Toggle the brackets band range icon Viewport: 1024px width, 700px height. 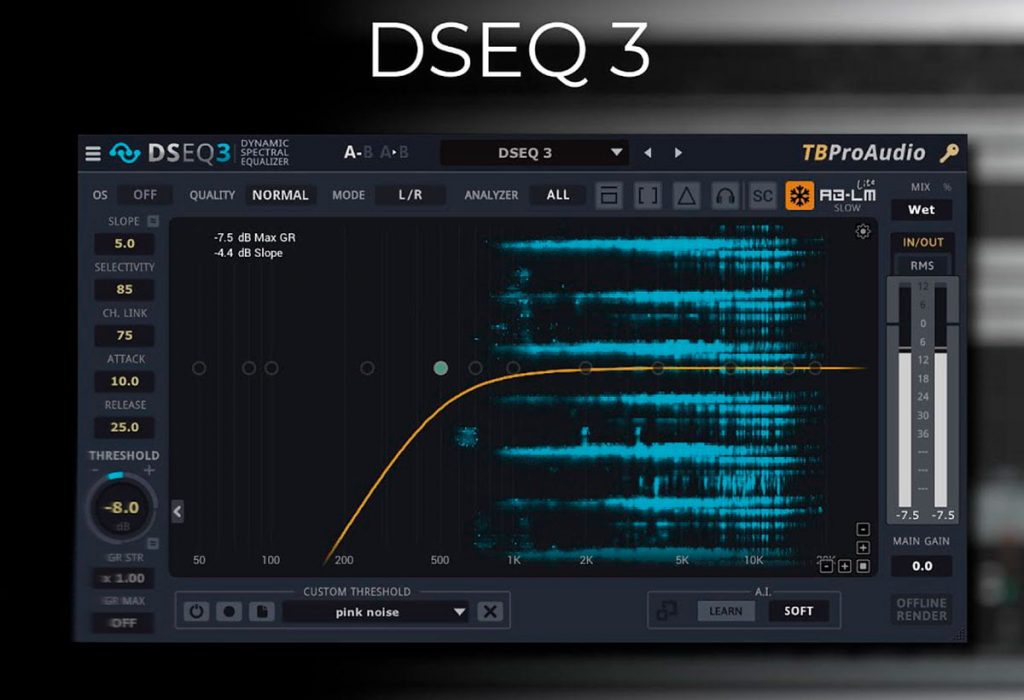pyautogui.click(x=647, y=195)
